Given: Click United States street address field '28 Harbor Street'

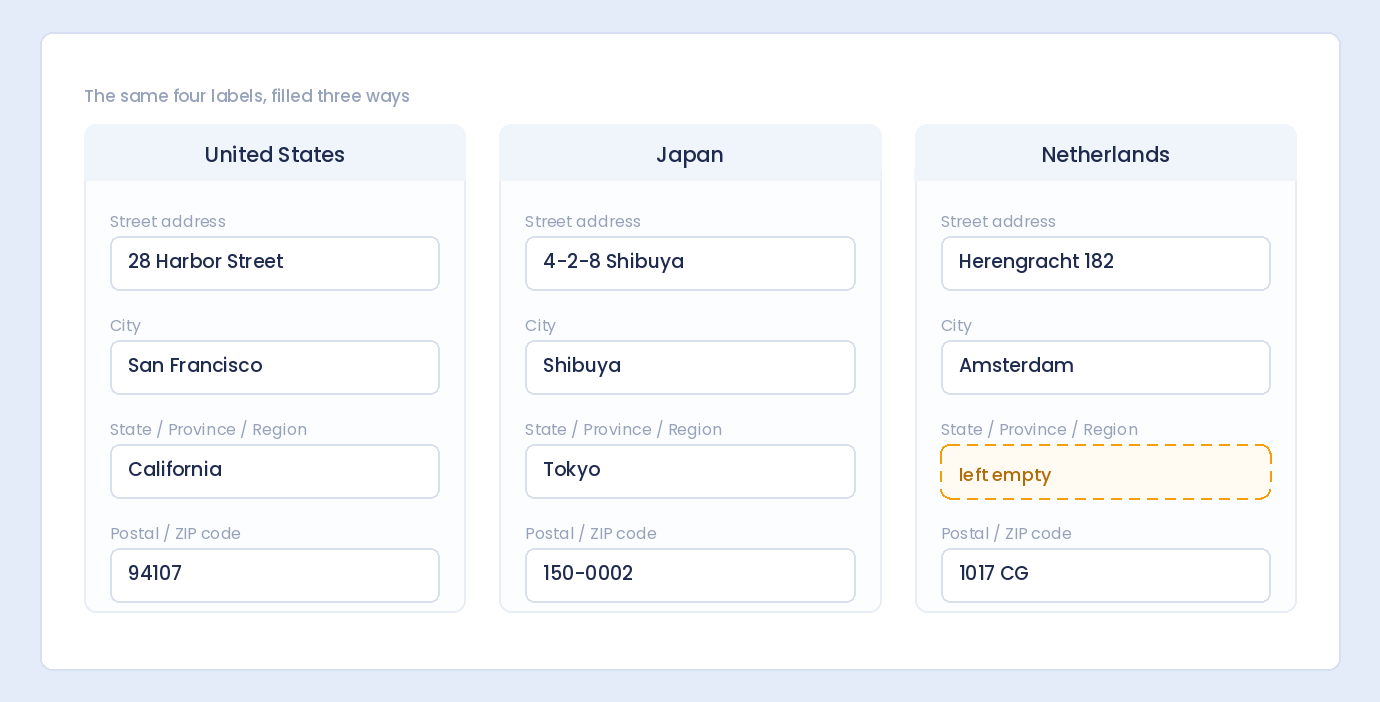Looking at the screenshot, I should tap(275, 263).
